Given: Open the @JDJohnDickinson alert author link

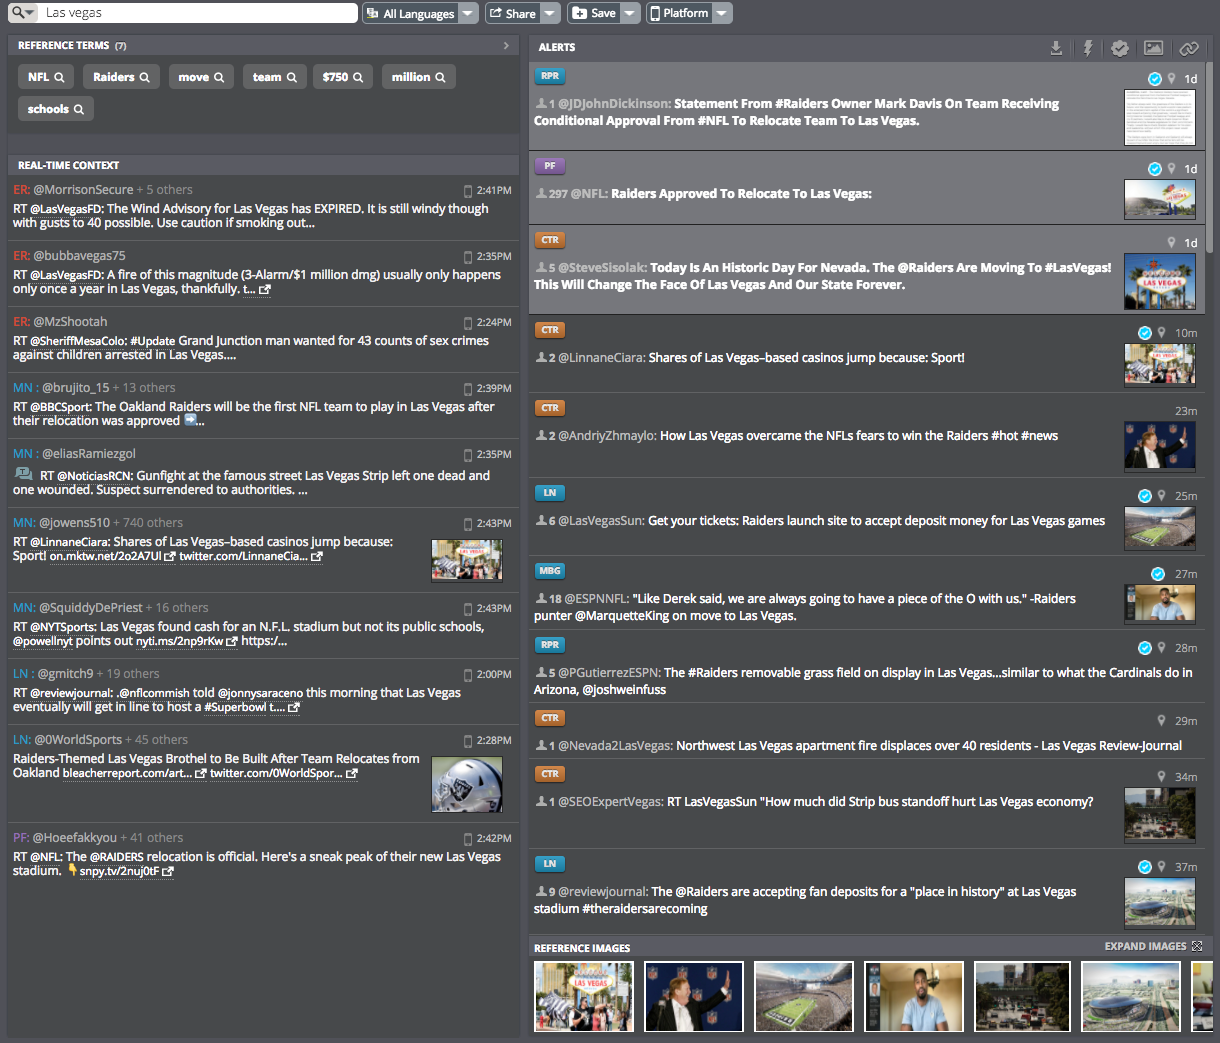Looking at the screenshot, I should [614, 104].
